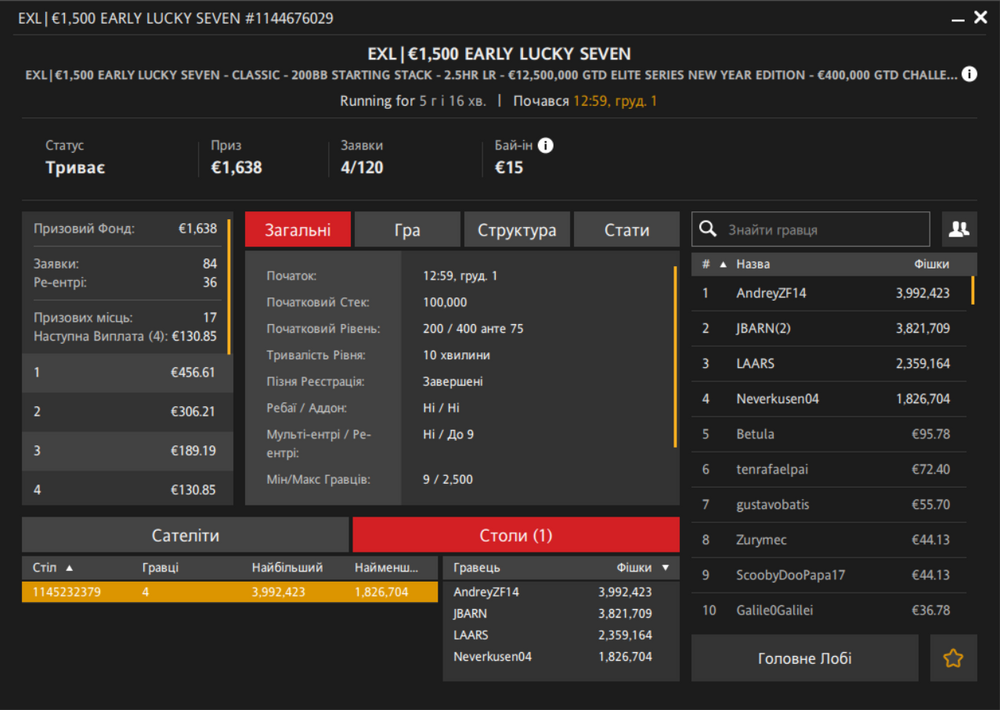The image size is (1000, 710).
Task: Click the Головне Лобі button
Action: pyautogui.click(x=804, y=658)
